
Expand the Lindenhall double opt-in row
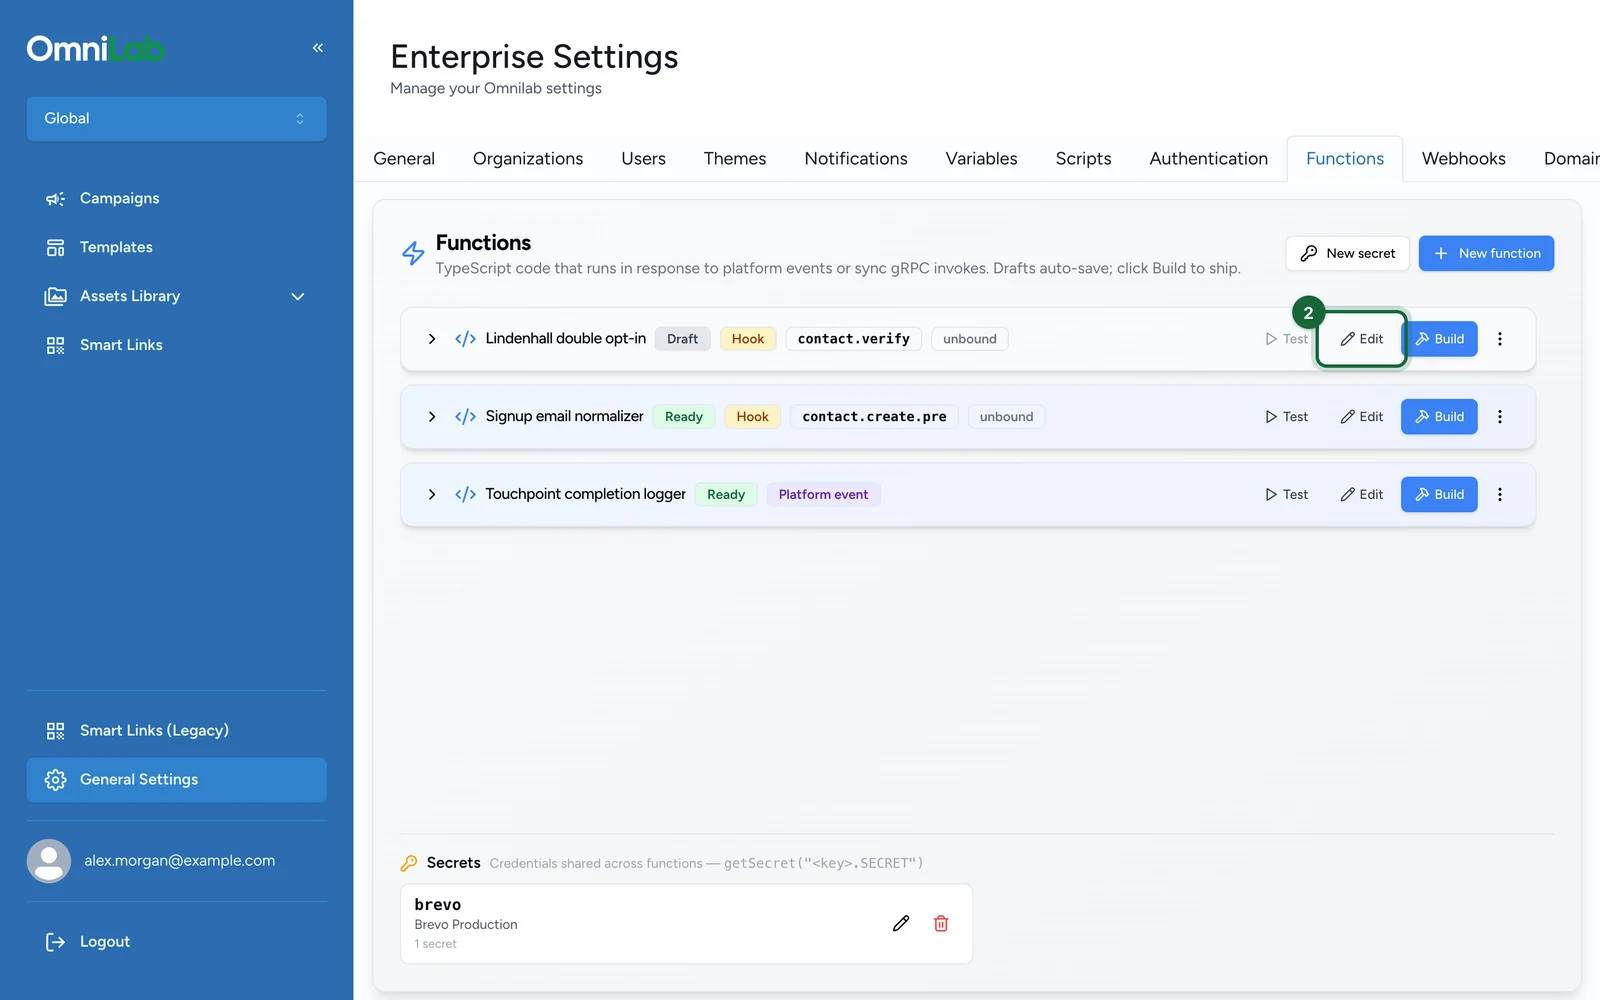[x=432, y=339]
